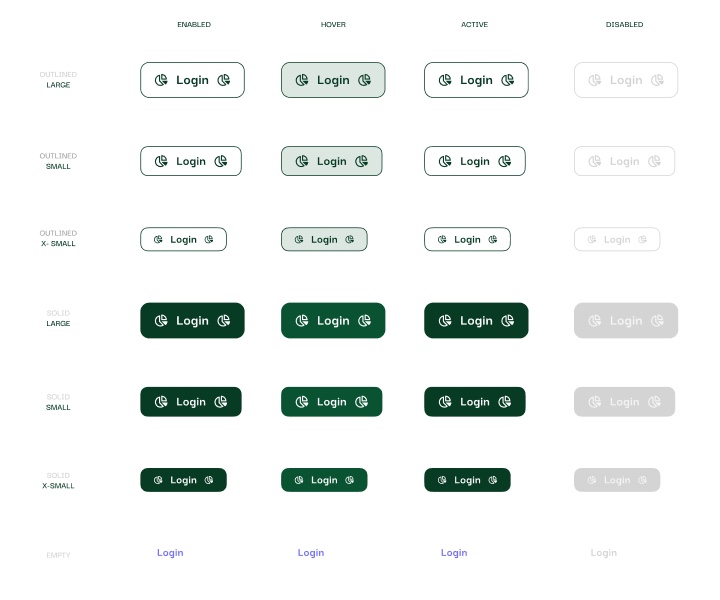Viewport: 720px width, 600px height.
Task: Click Login text on Outlined Large enabled button
Action: [192, 81]
